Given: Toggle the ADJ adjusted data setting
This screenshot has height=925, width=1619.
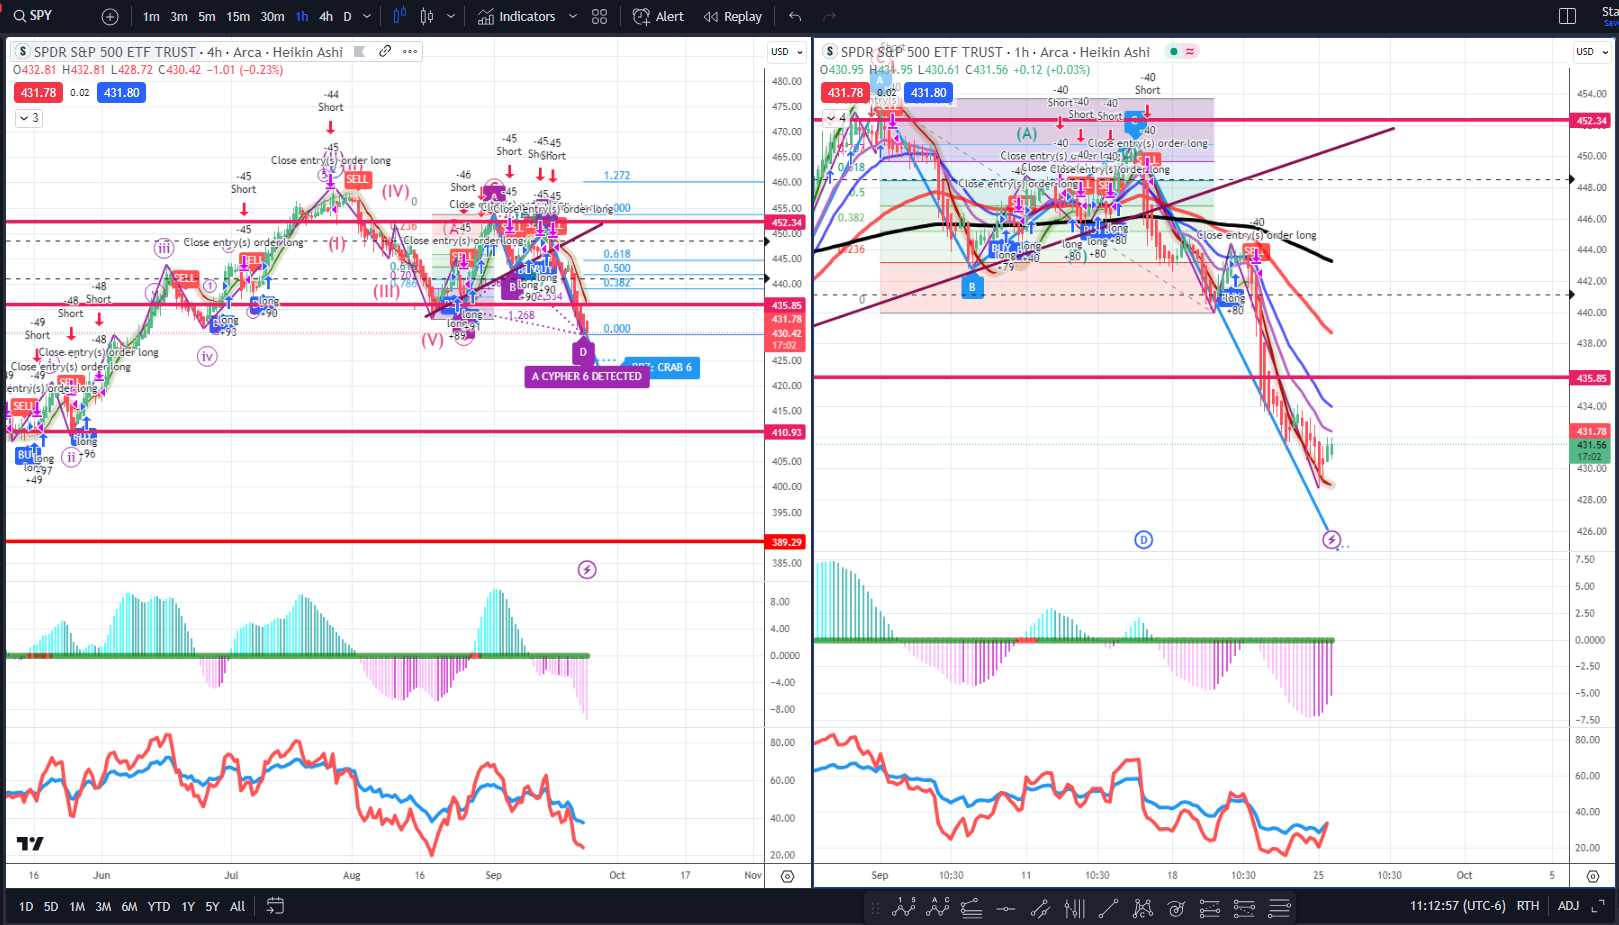Looking at the screenshot, I should click(x=1568, y=906).
